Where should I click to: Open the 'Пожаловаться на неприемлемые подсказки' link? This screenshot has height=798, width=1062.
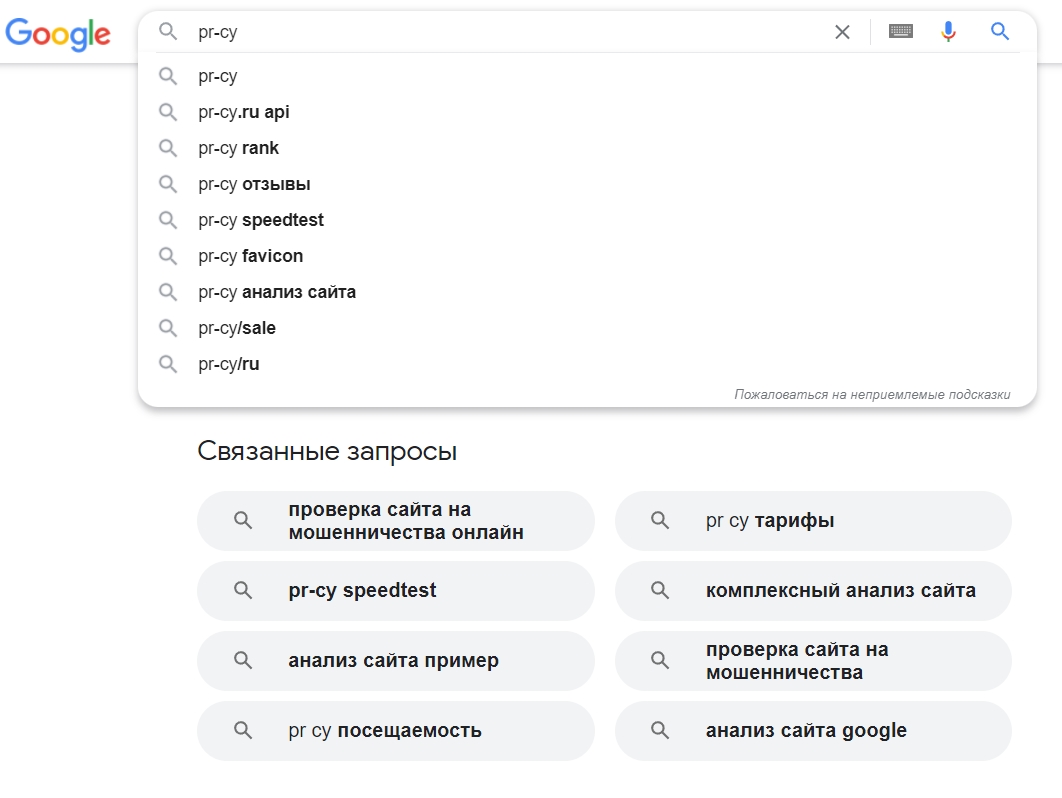tap(872, 394)
